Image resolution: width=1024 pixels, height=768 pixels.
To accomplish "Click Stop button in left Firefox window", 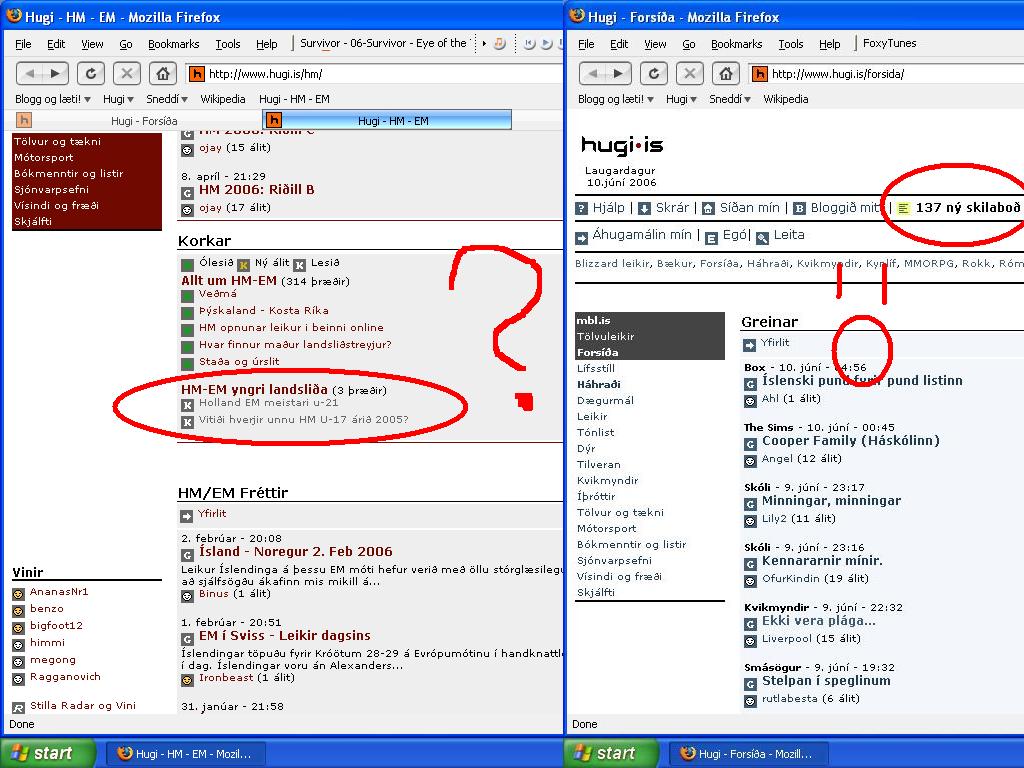I will 127,74.
